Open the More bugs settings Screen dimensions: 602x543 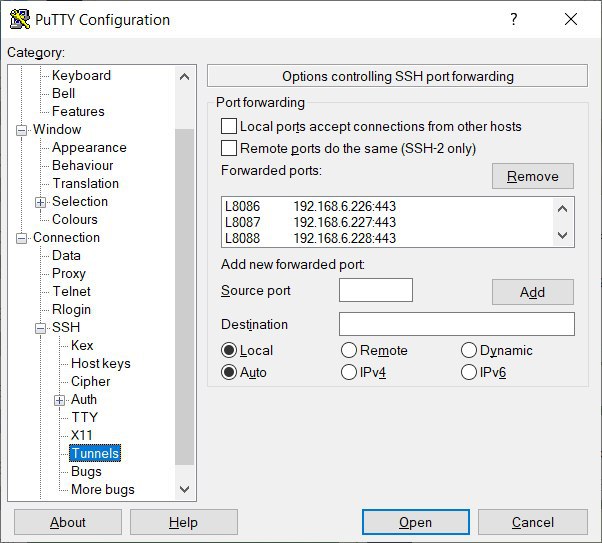[x=103, y=490]
